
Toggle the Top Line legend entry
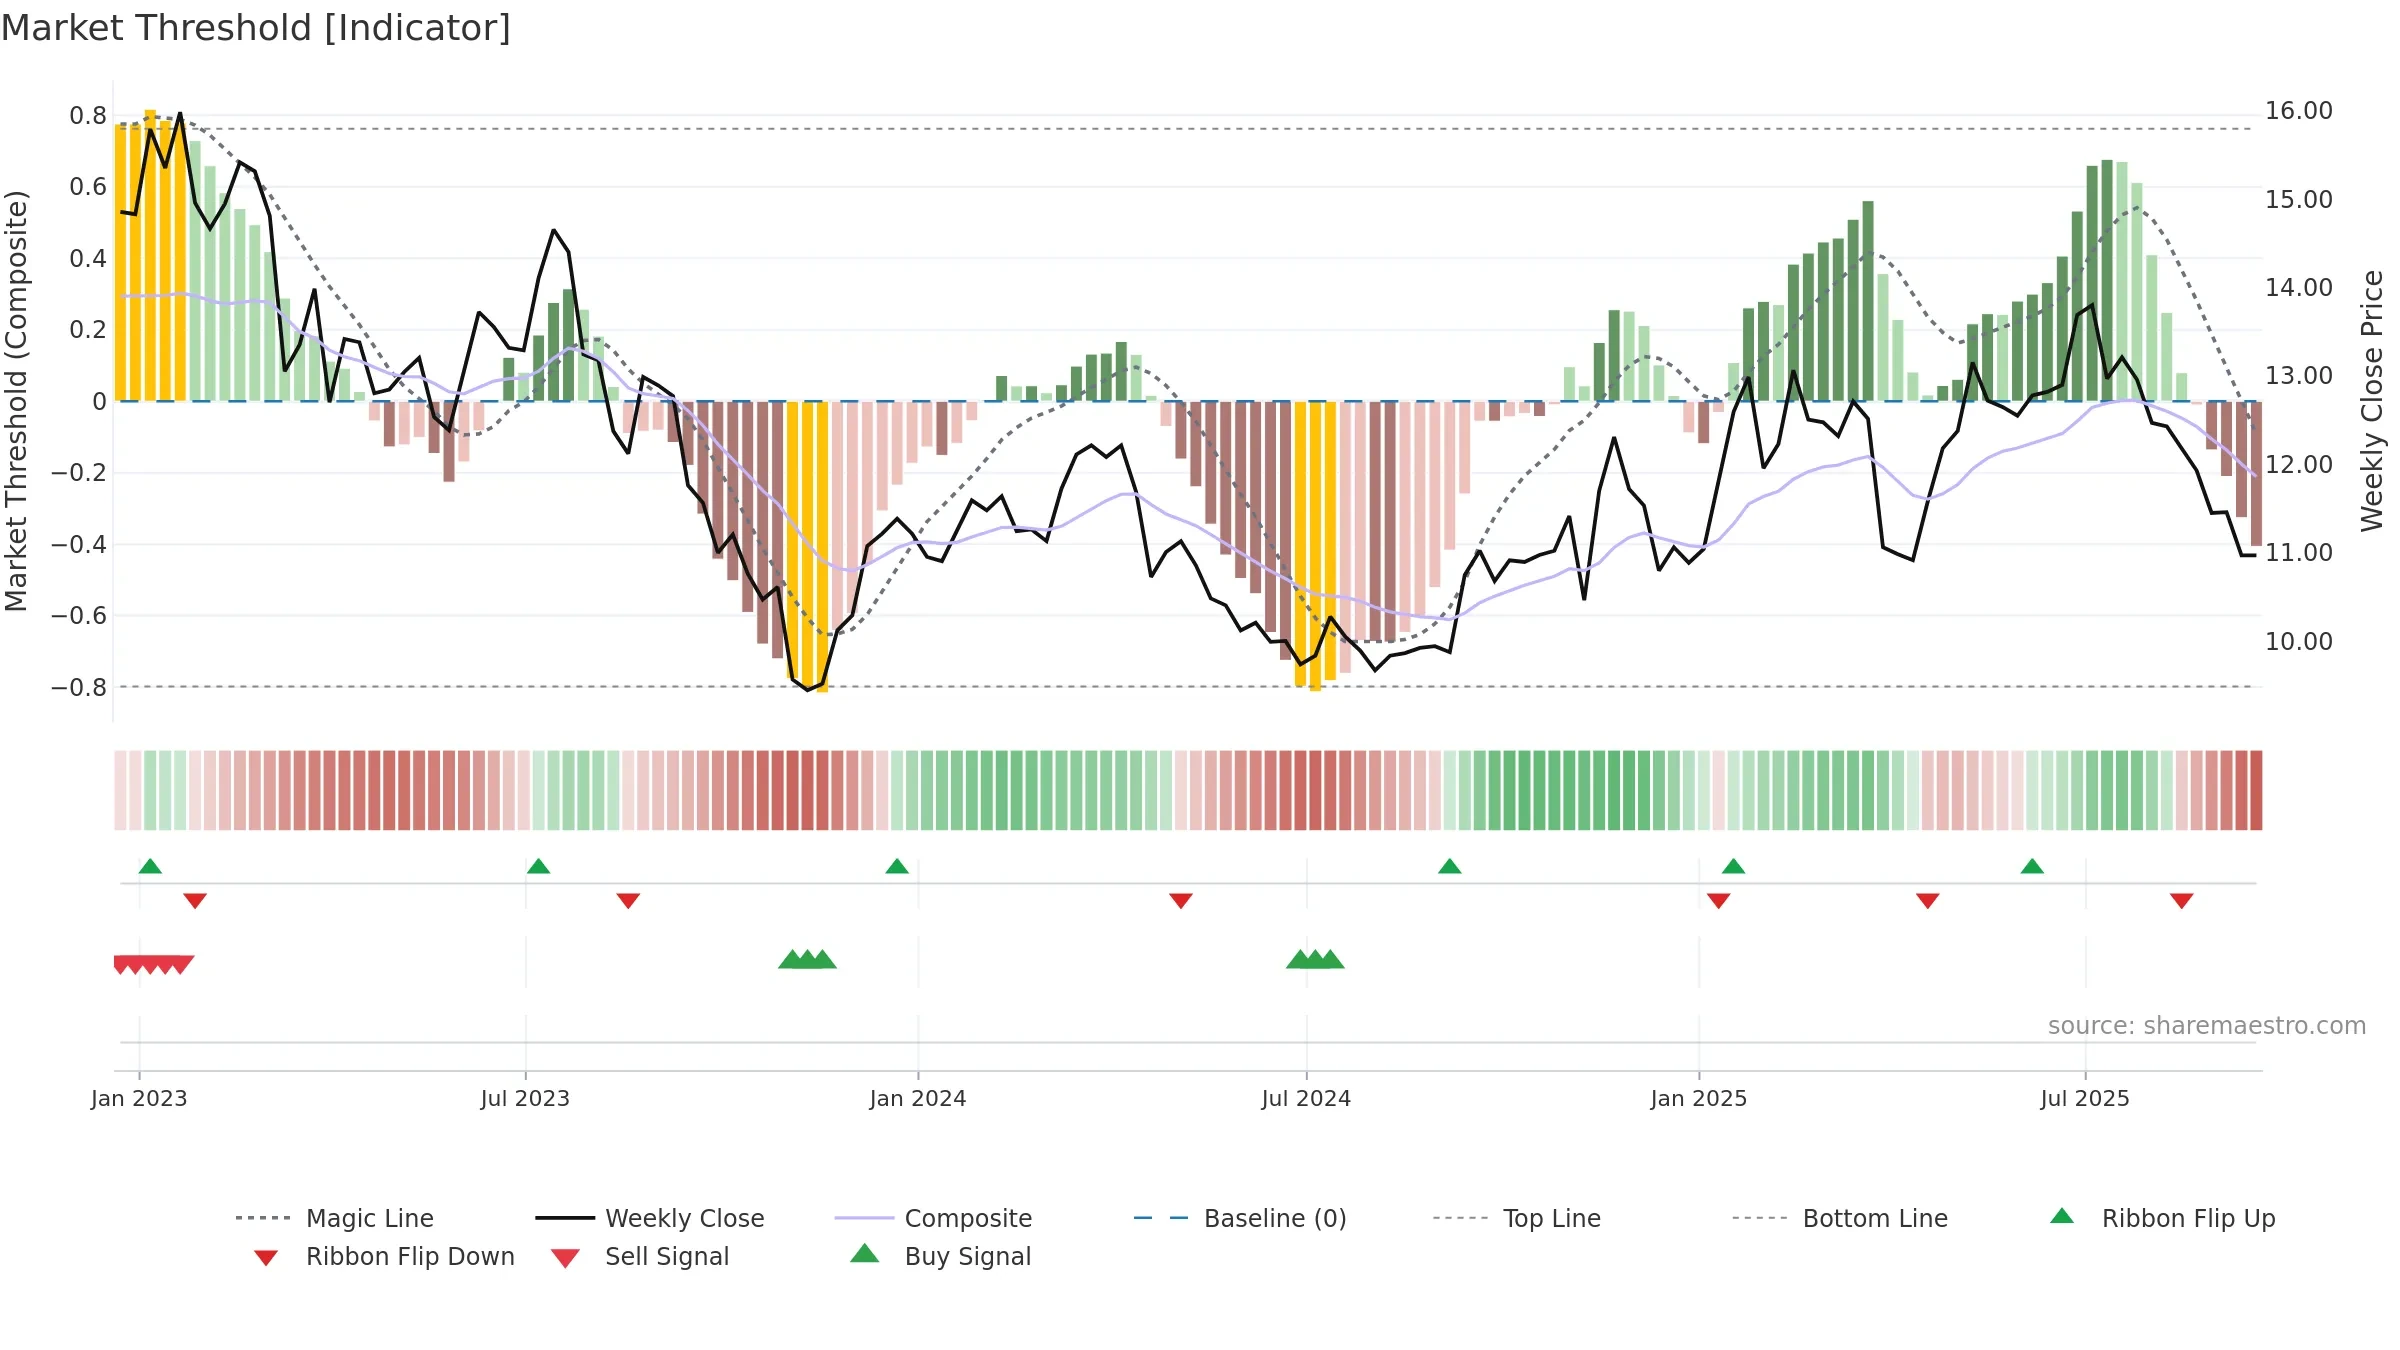tap(1517, 1218)
